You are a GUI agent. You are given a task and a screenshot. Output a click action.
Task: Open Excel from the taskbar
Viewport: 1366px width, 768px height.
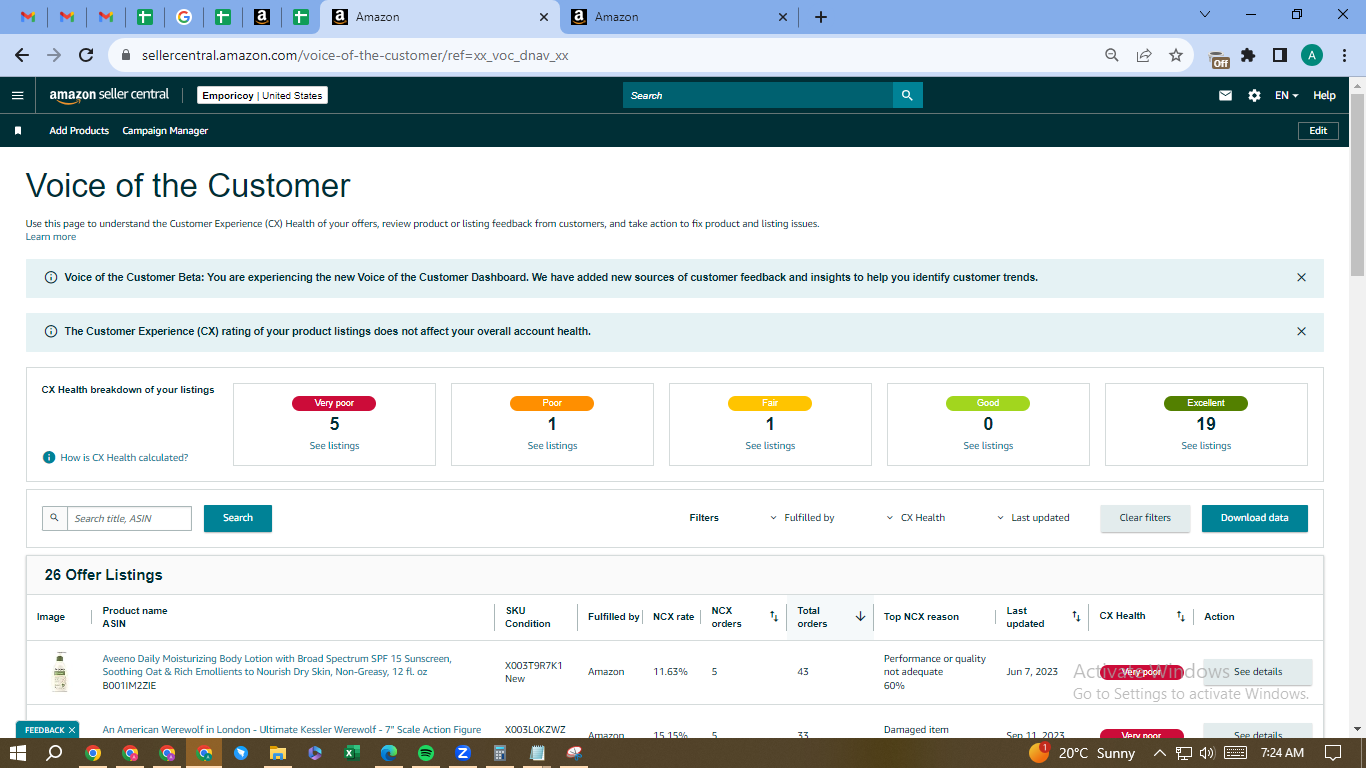[352, 753]
